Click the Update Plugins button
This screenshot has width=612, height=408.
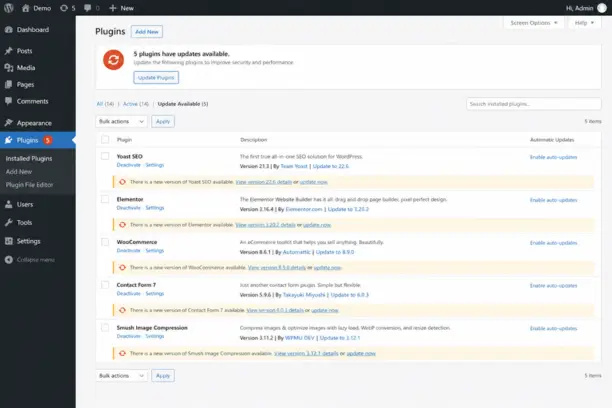156,77
